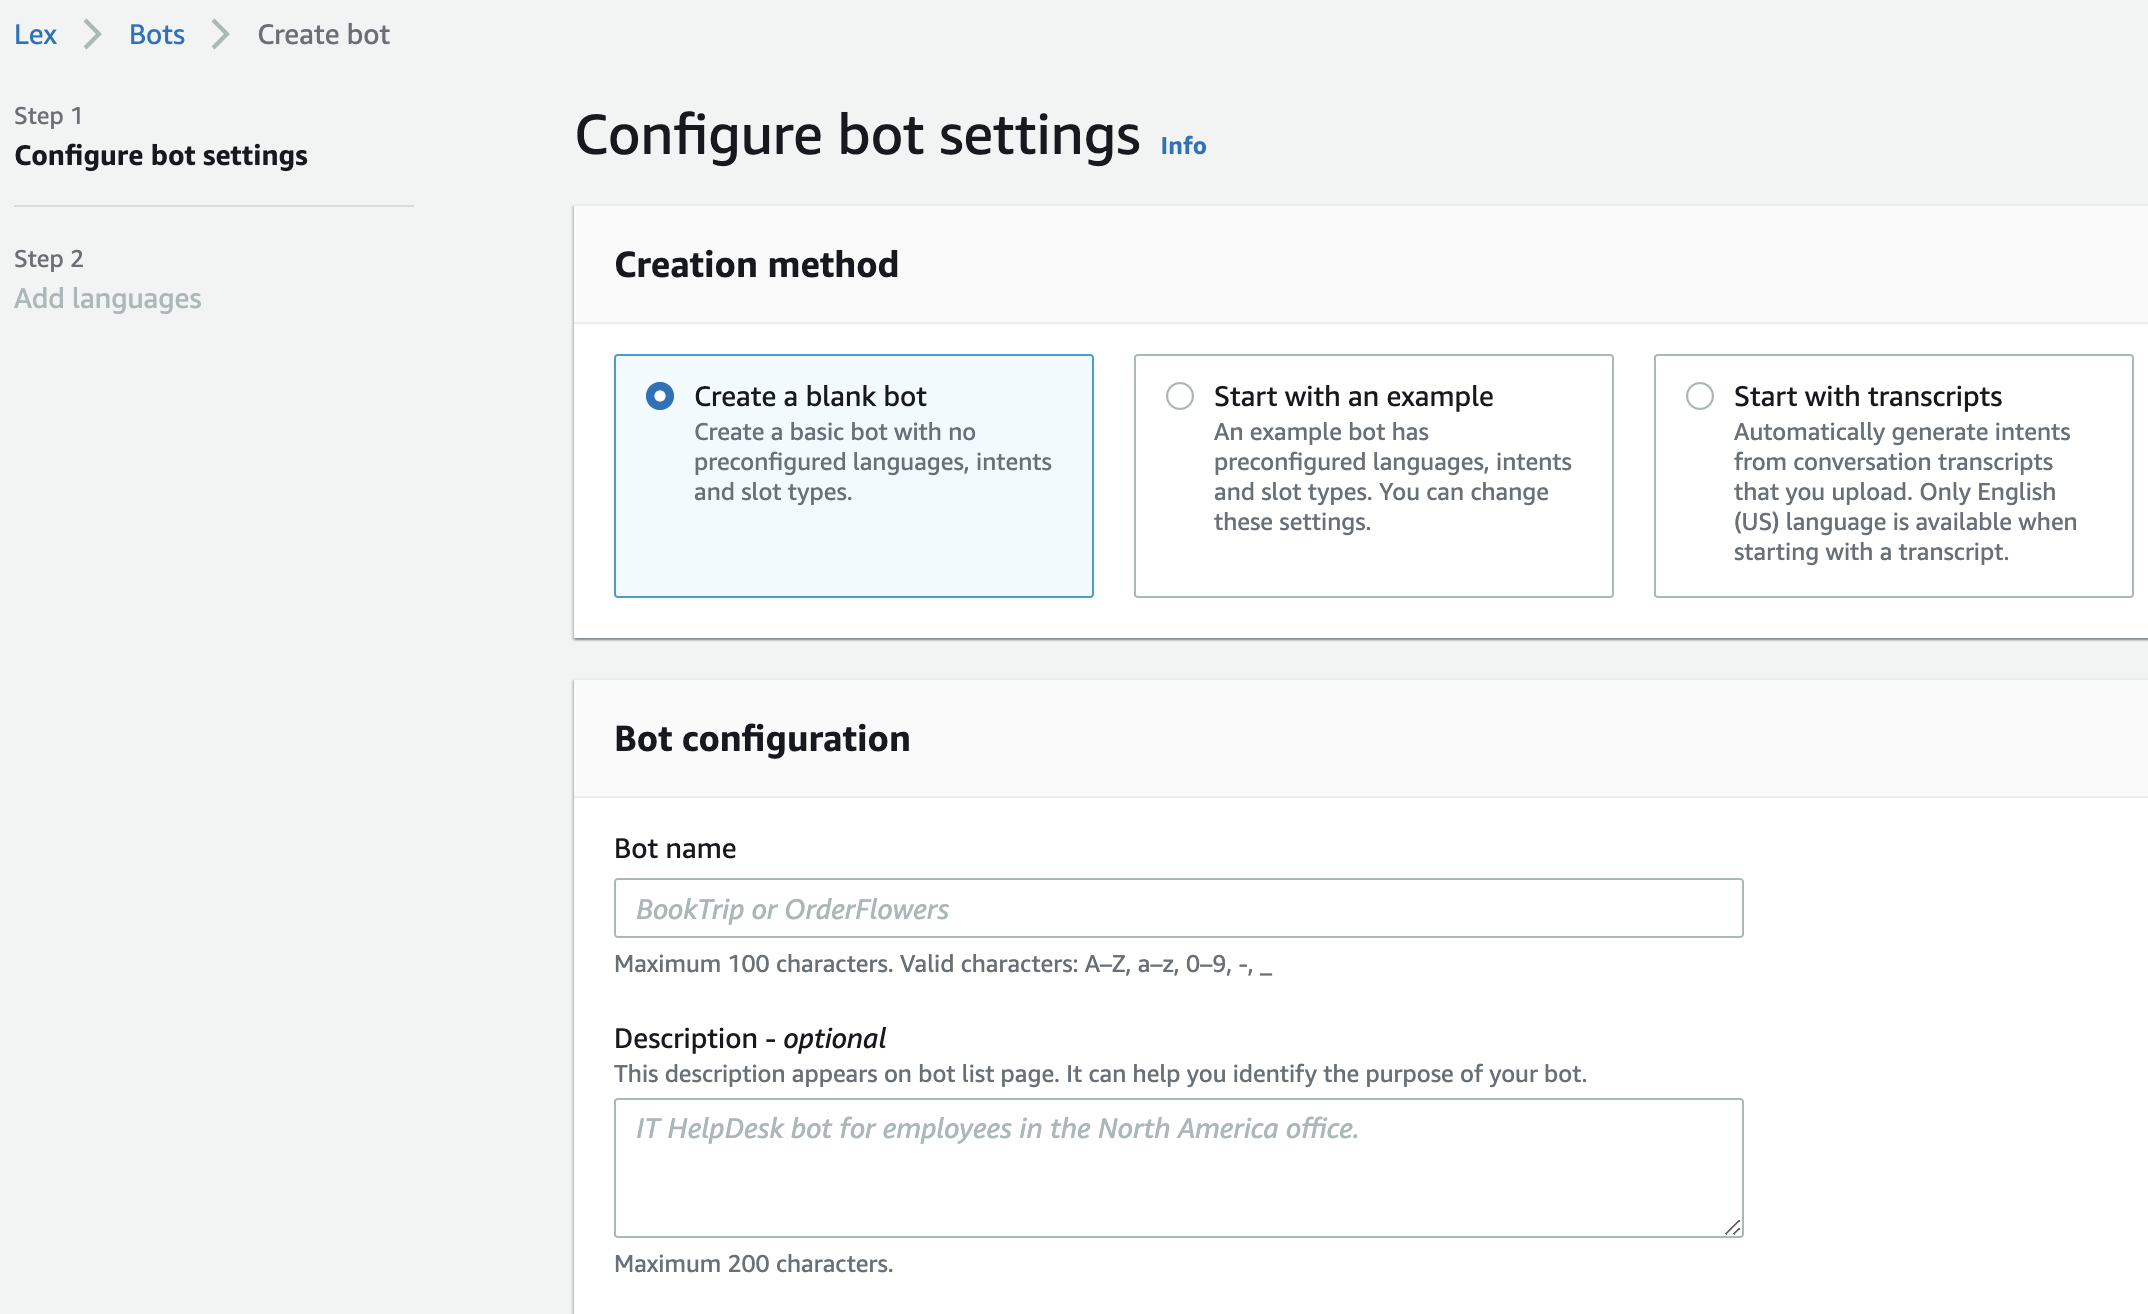Click the Info link beside page title
Image resolution: width=2148 pixels, height=1314 pixels.
coord(1183,146)
